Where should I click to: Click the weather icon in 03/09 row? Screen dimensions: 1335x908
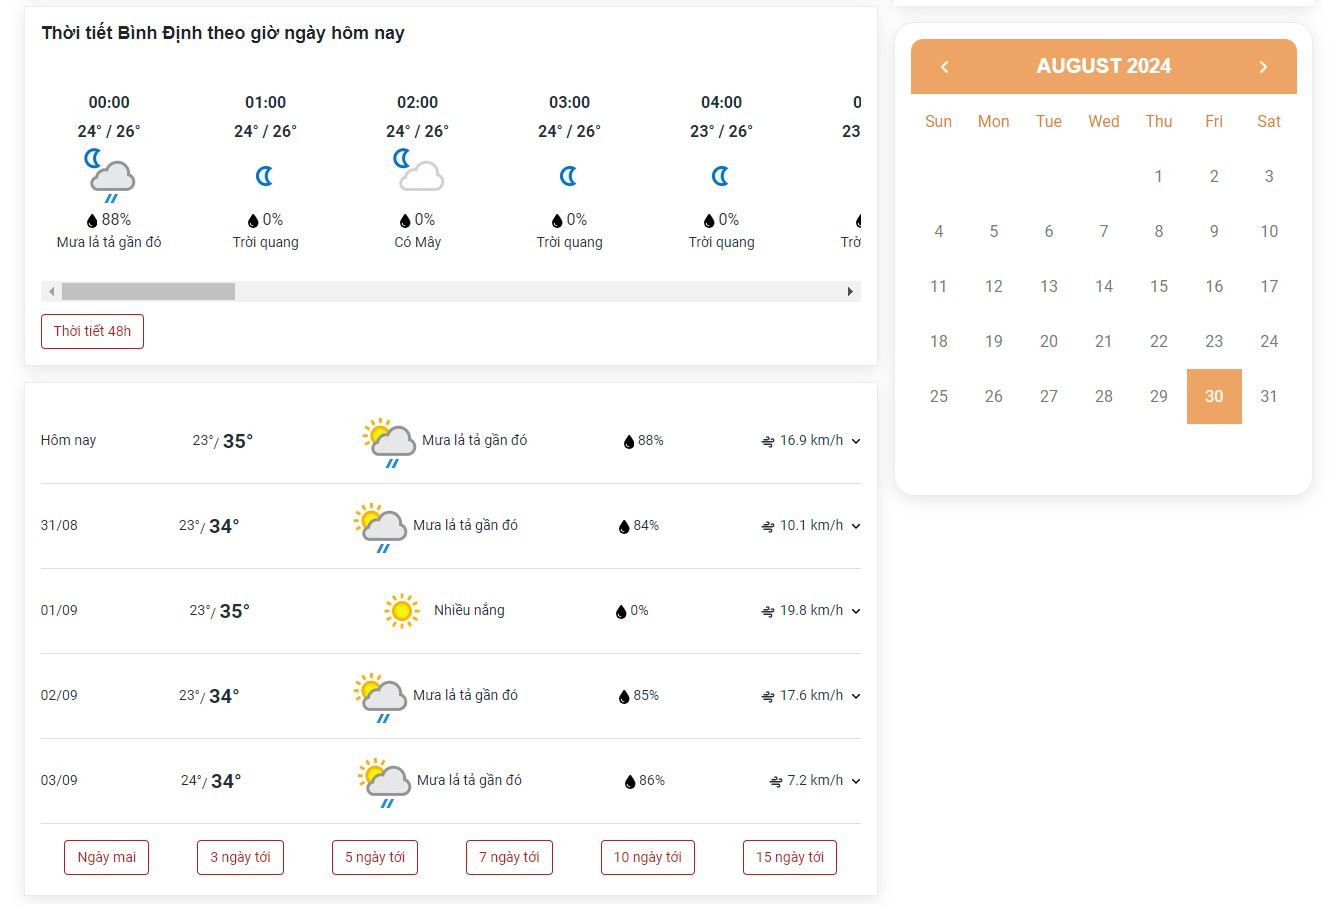385,783
